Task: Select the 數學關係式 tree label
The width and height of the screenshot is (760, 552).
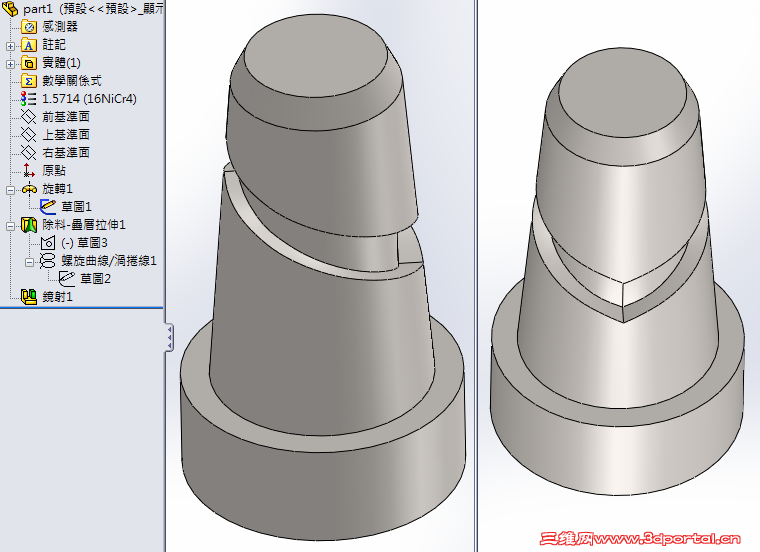Action: pyautogui.click(x=72, y=80)
